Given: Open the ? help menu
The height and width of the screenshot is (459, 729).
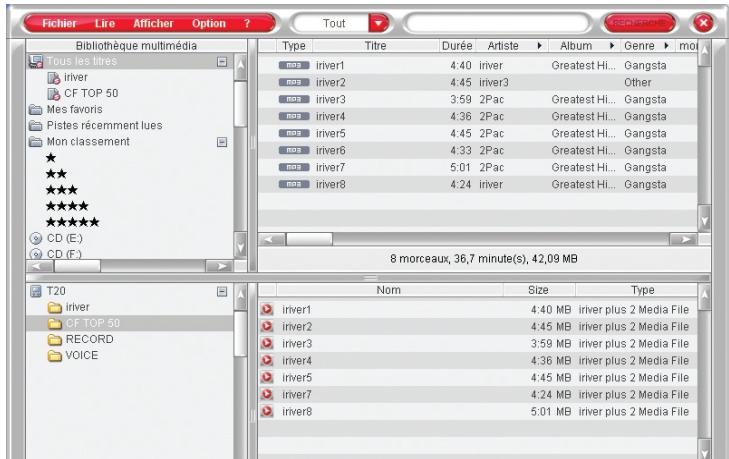Looking at the screenshot, I should tap(247, 23).
